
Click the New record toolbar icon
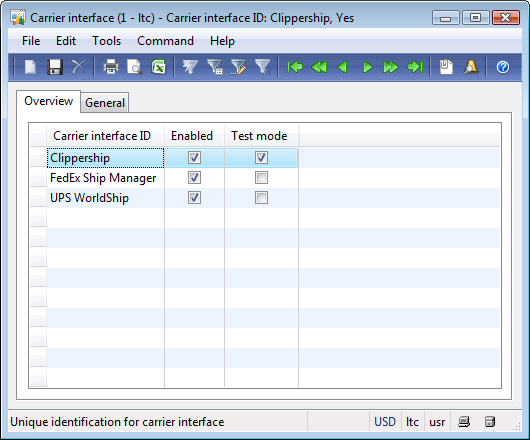[x=30, y=67]
